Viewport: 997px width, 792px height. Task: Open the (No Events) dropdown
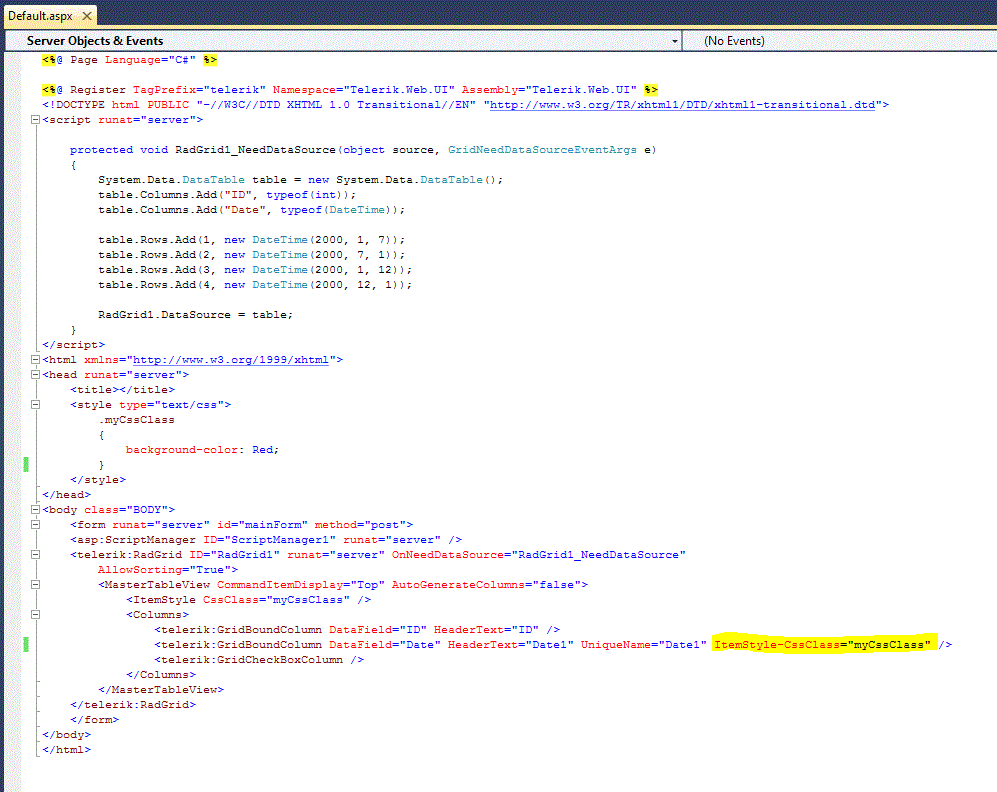839,41
